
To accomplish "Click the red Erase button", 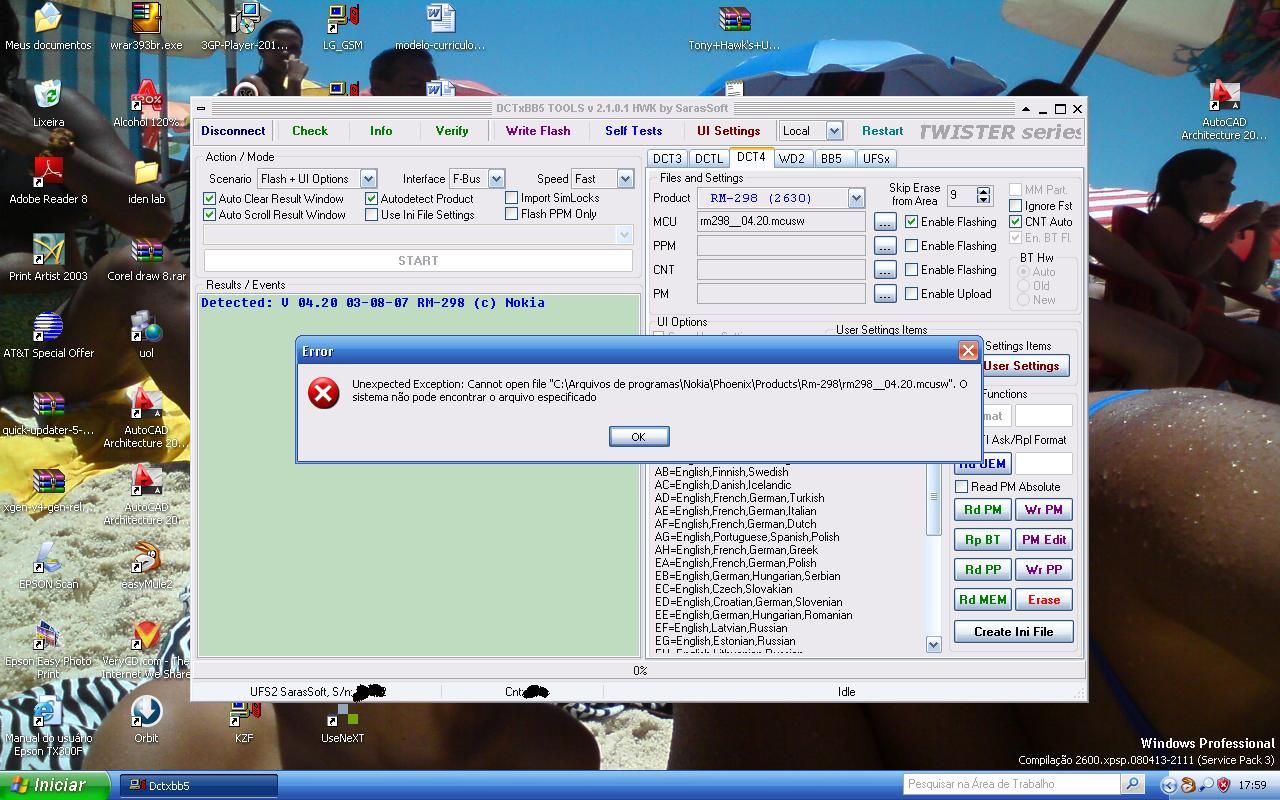I will click(x=1044, y=600).
